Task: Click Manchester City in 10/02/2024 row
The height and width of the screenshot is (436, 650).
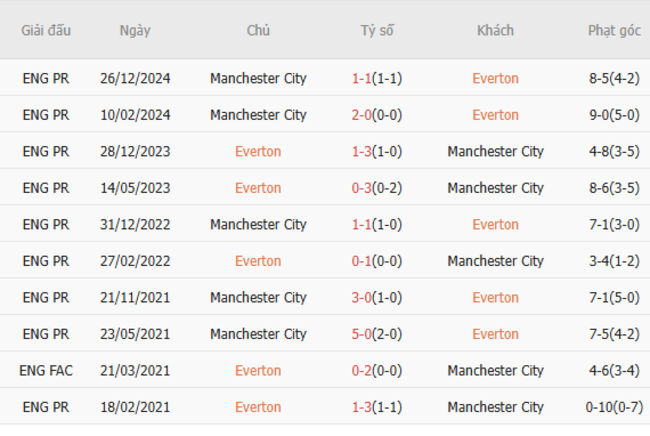Action: pyautogui.click(x=258, y=115)
